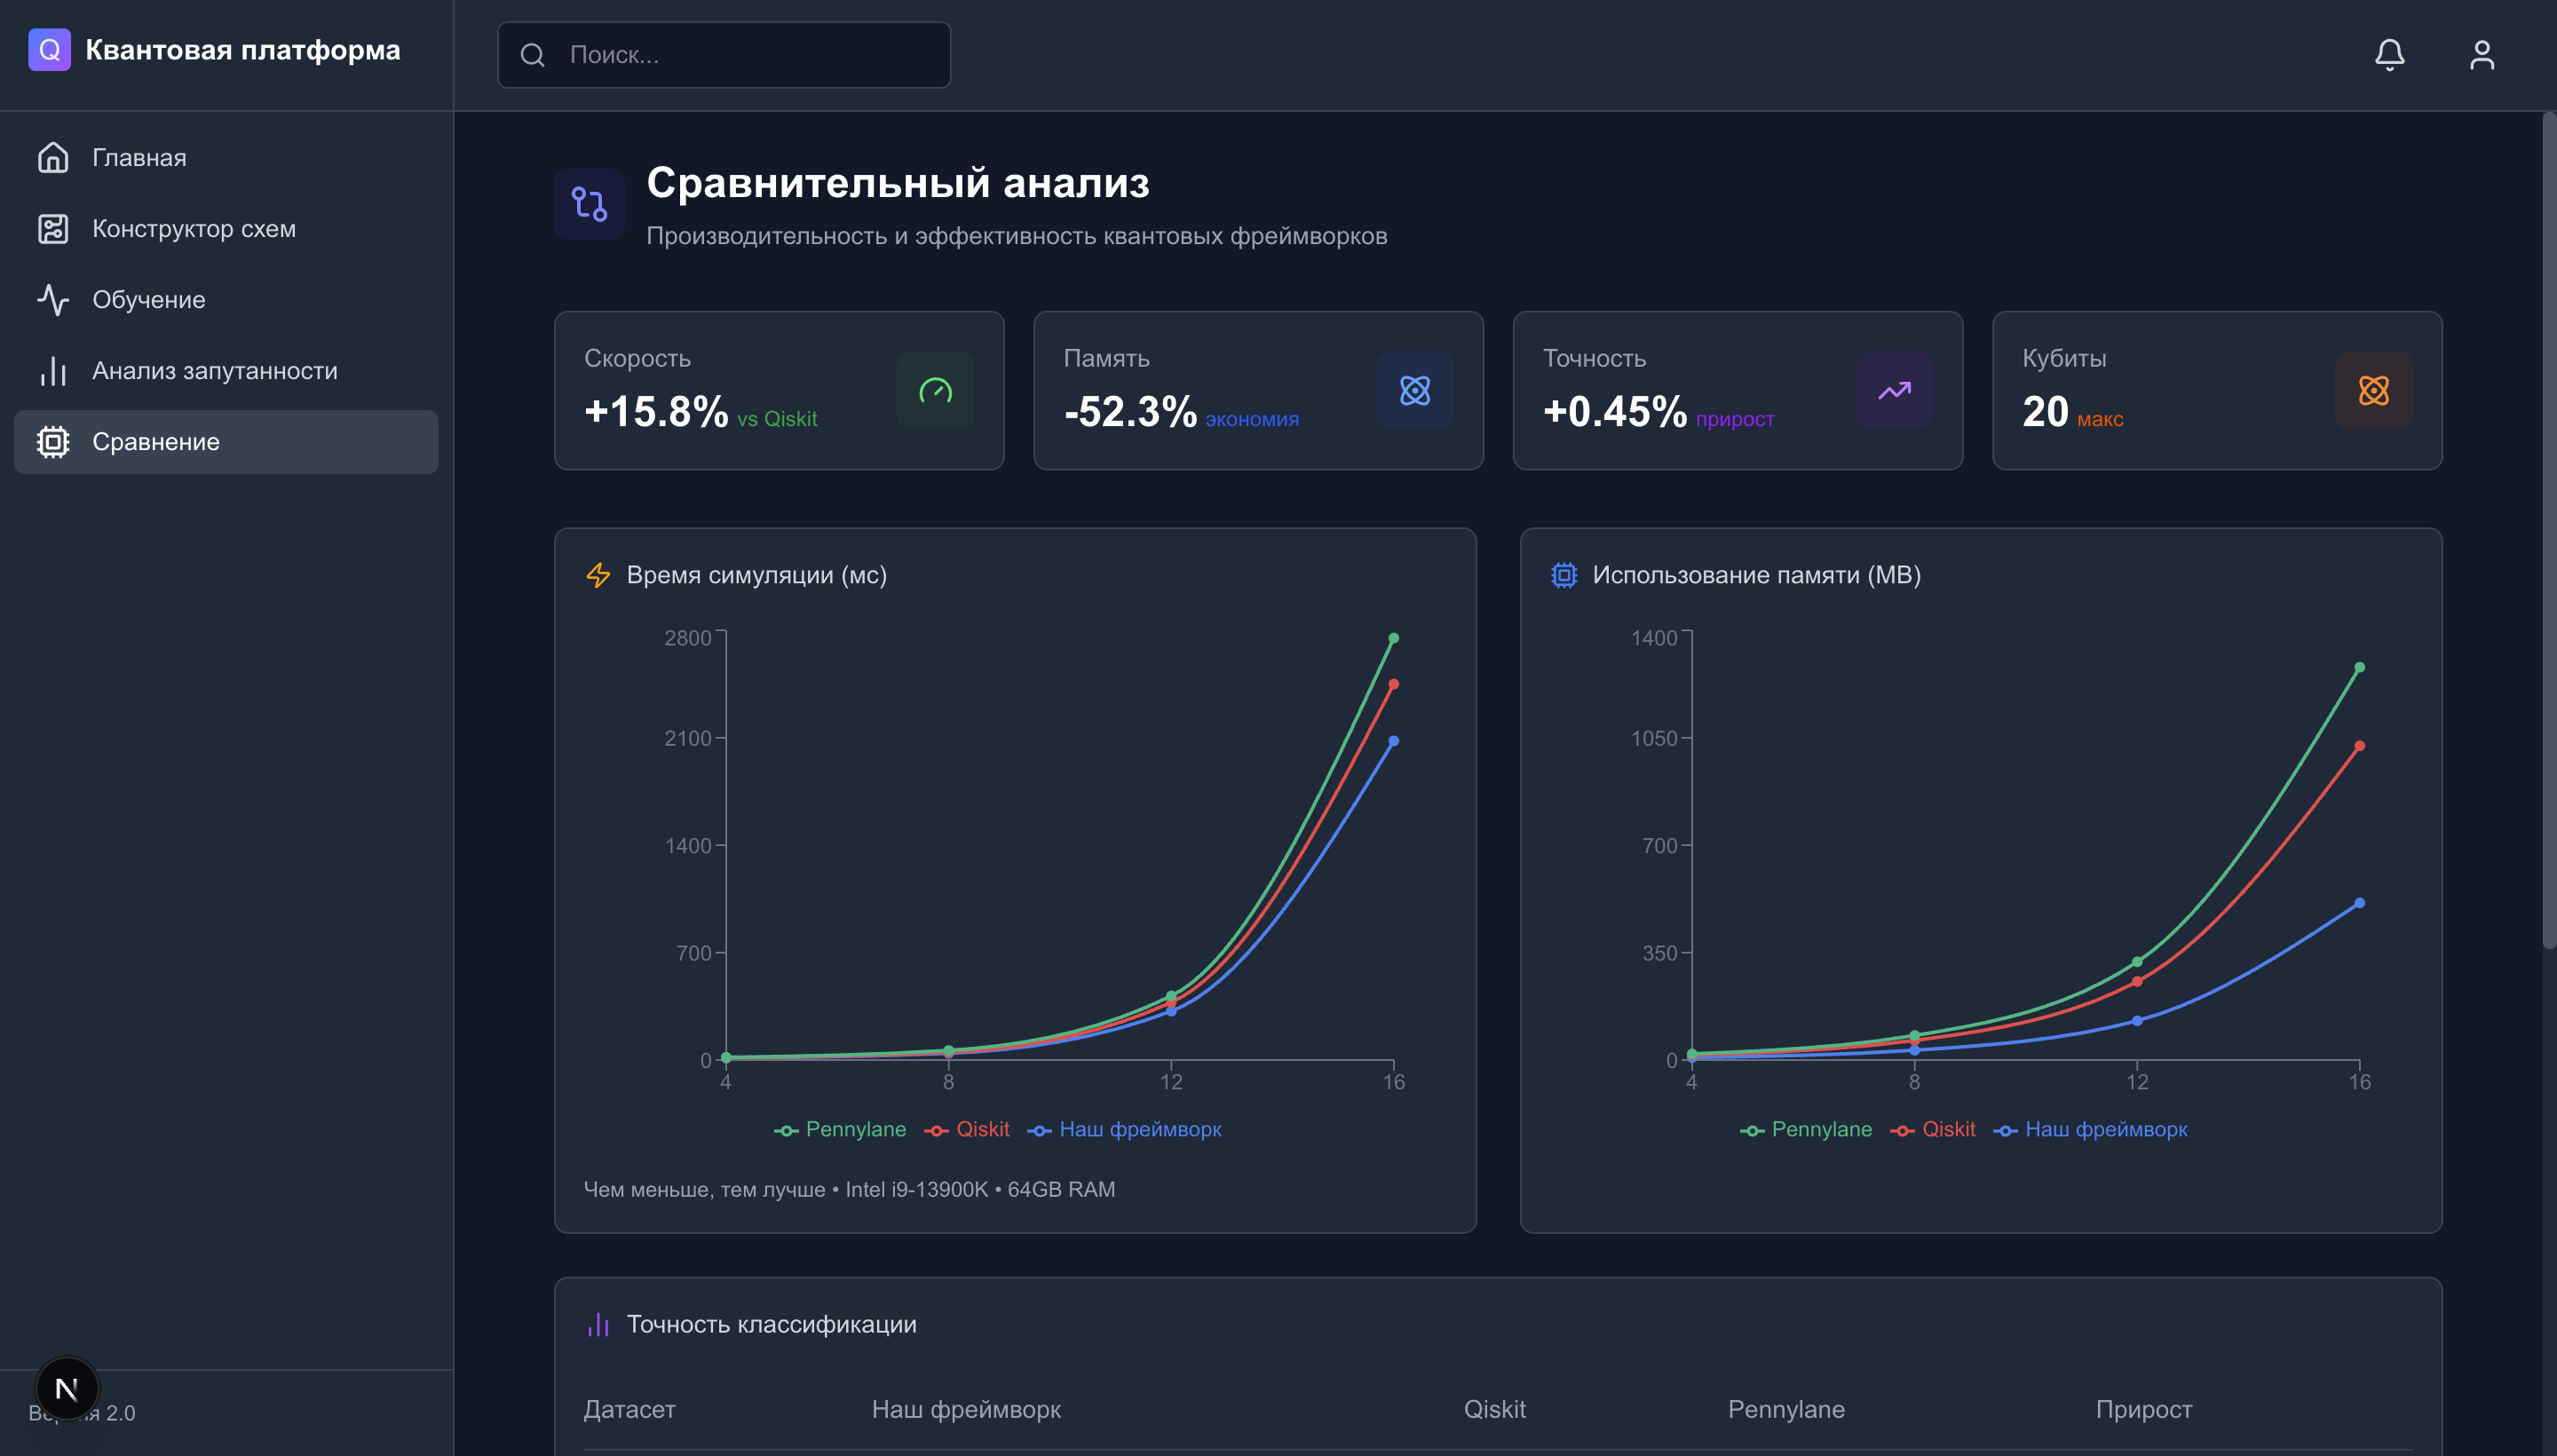Click the Next.js N badge at bottom left
The height and width of the screenshot is (1456, 2557).
67,1388
